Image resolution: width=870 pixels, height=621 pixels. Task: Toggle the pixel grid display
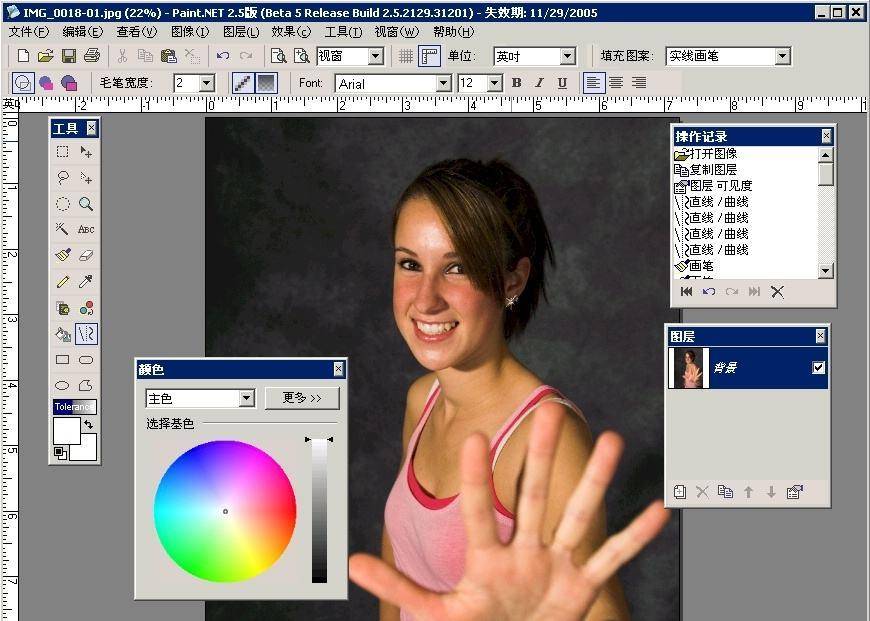[406, 56]
